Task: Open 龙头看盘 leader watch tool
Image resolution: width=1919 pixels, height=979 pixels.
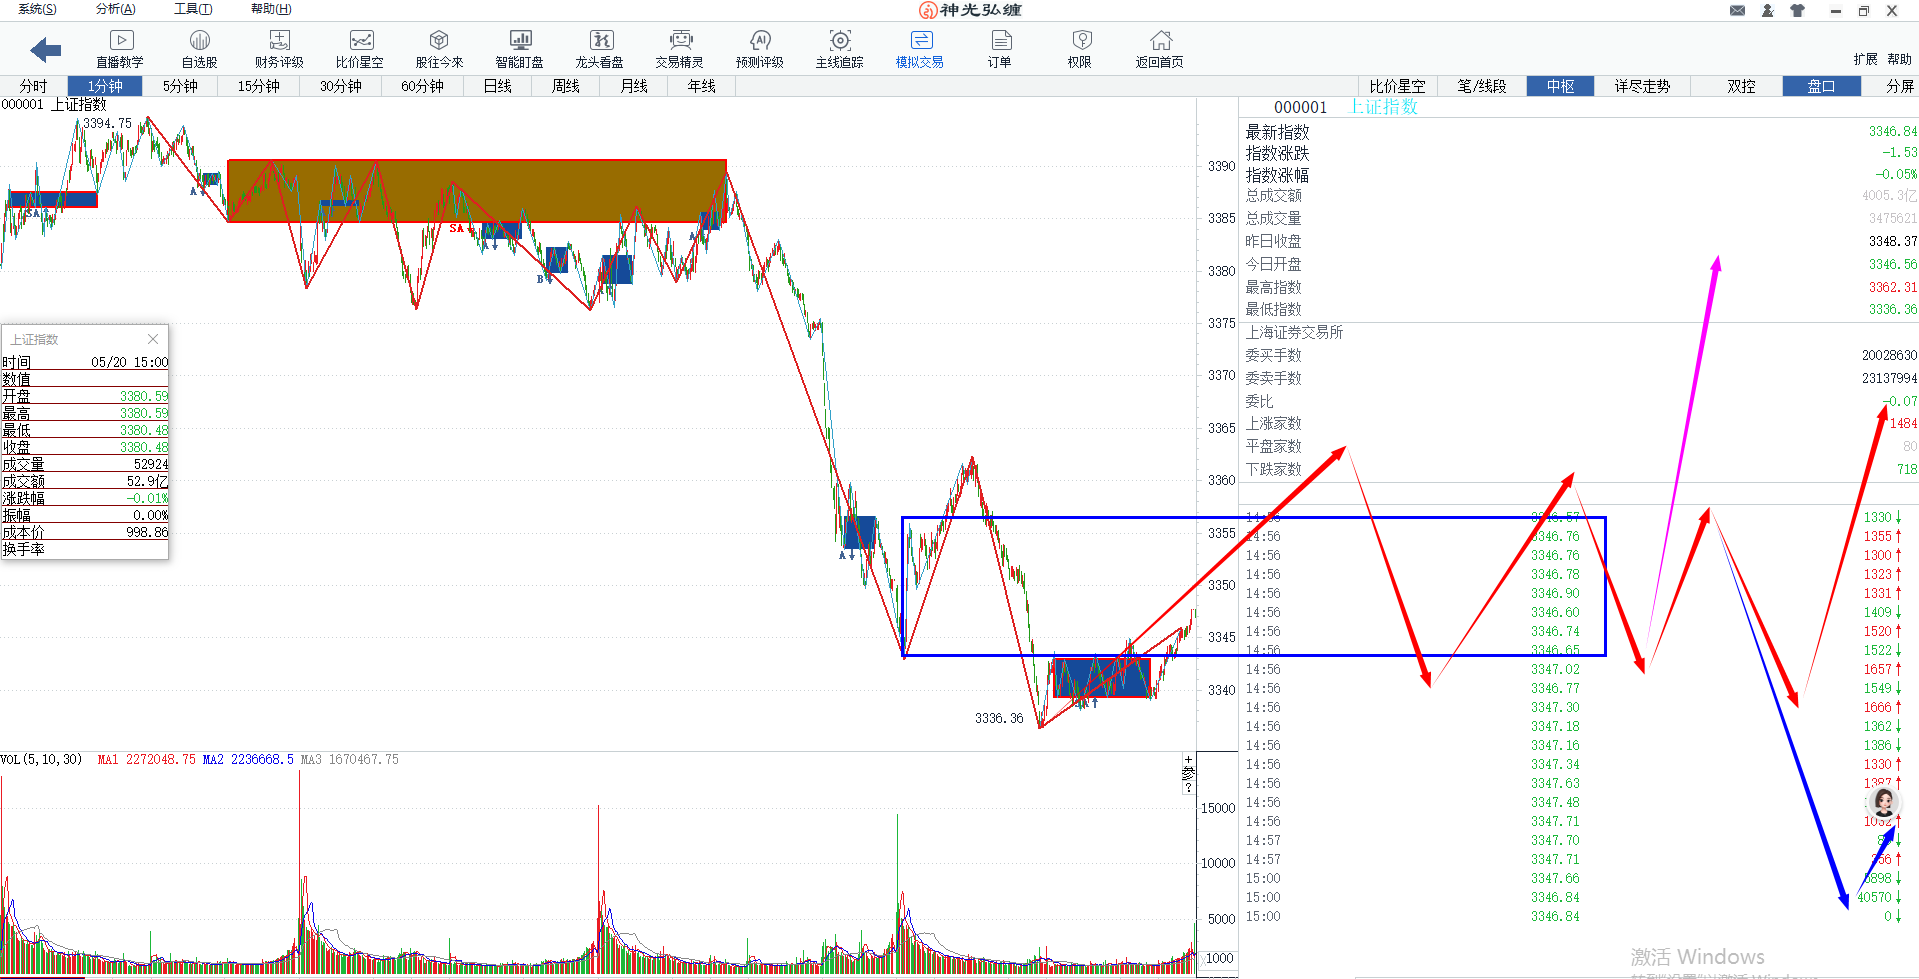Action: coord(600,48)
